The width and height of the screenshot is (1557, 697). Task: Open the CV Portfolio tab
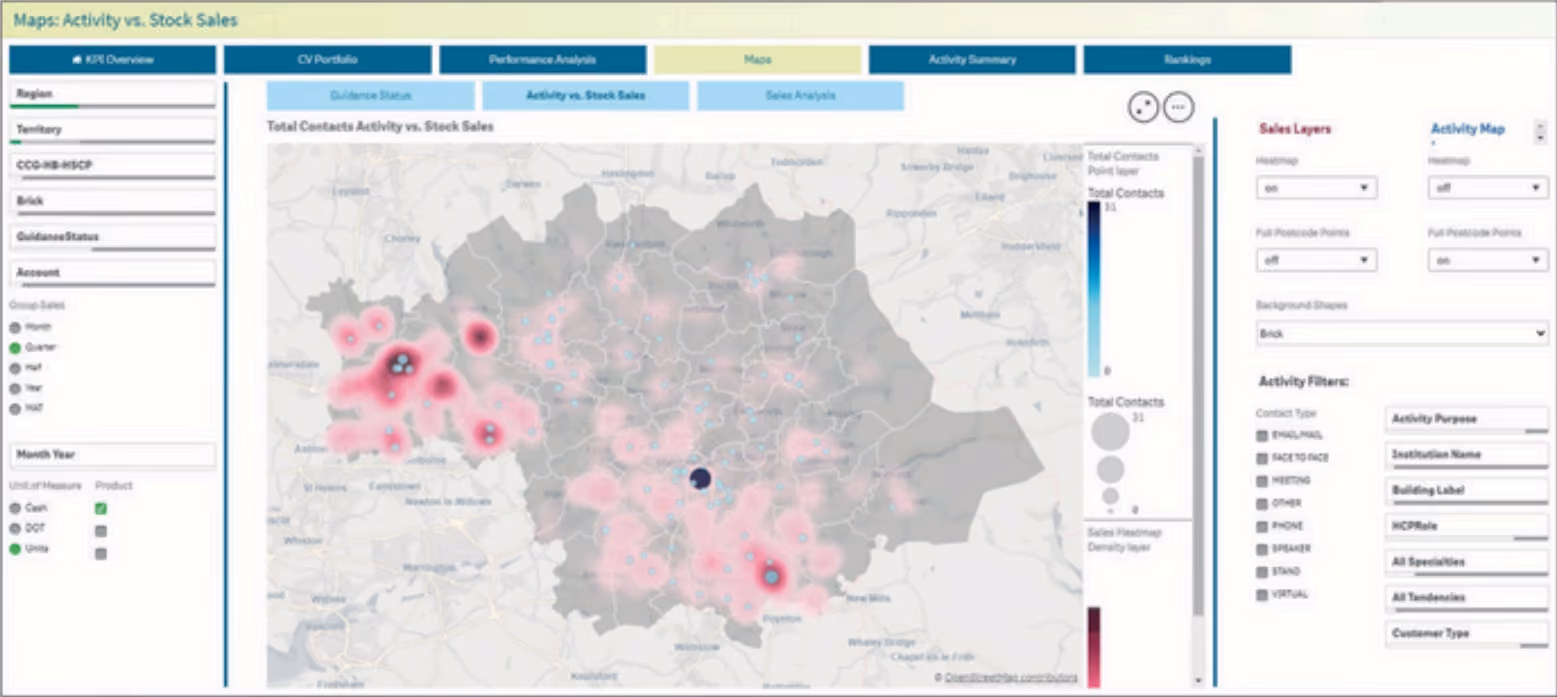tap(328, 60)
